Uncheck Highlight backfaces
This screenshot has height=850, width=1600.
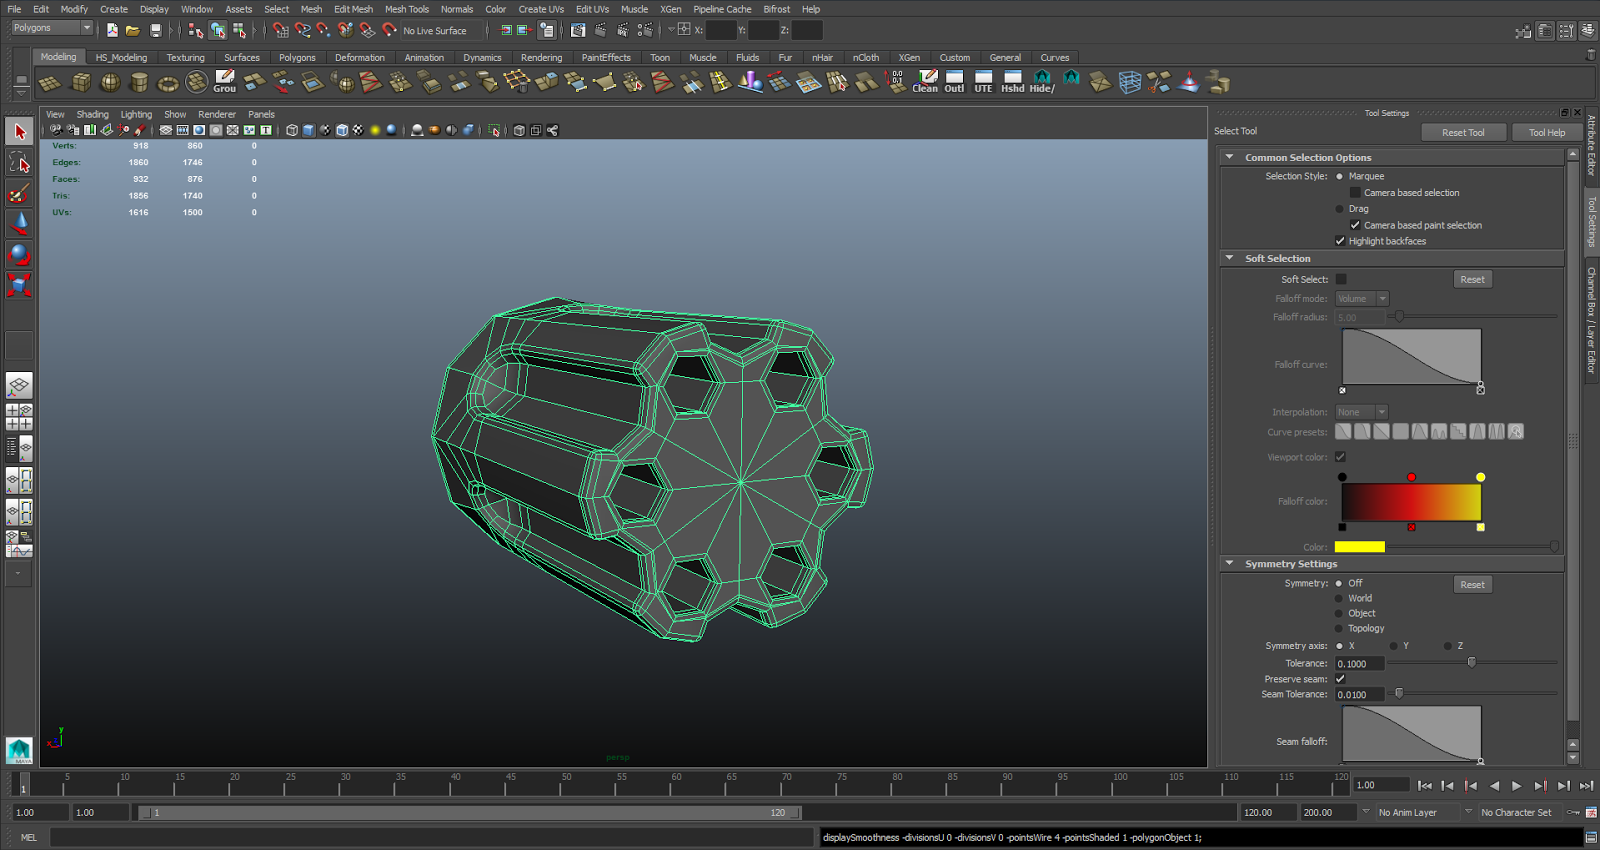pyautogui.click(x=1340, y=241)
